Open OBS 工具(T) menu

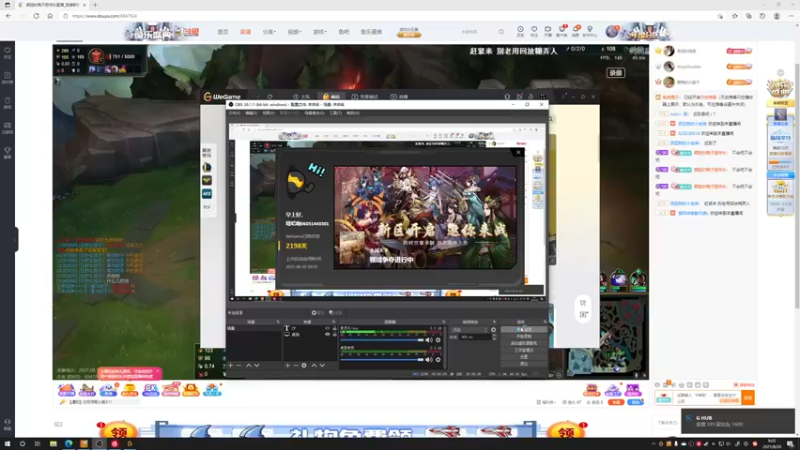click(335, 113)
